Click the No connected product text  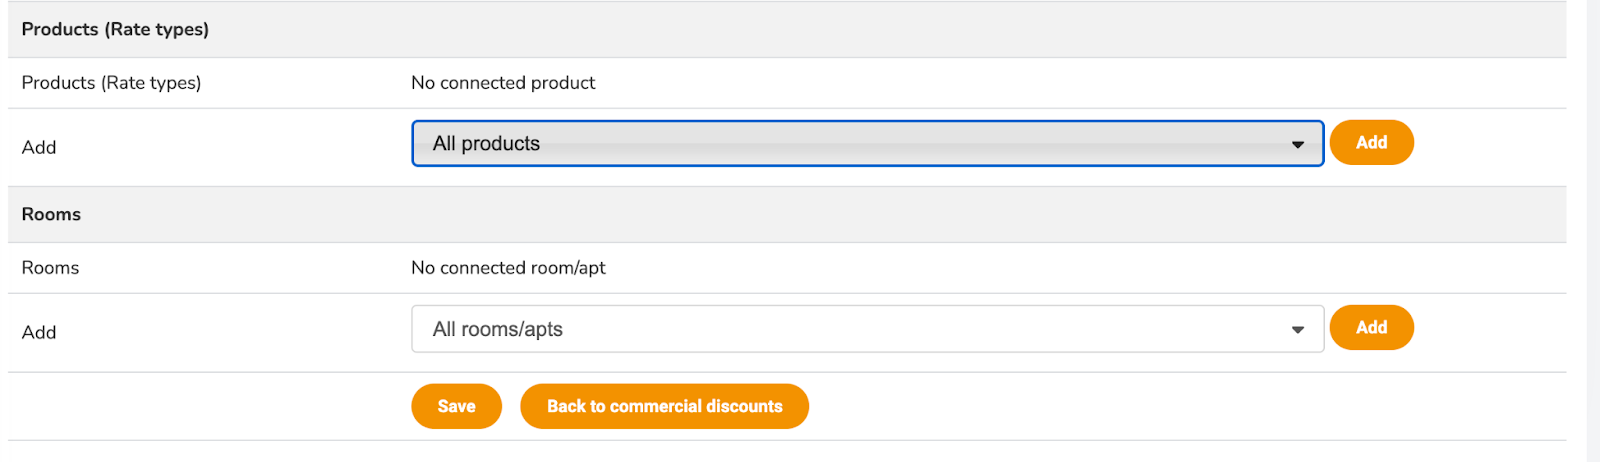click(x=503, y=83)
